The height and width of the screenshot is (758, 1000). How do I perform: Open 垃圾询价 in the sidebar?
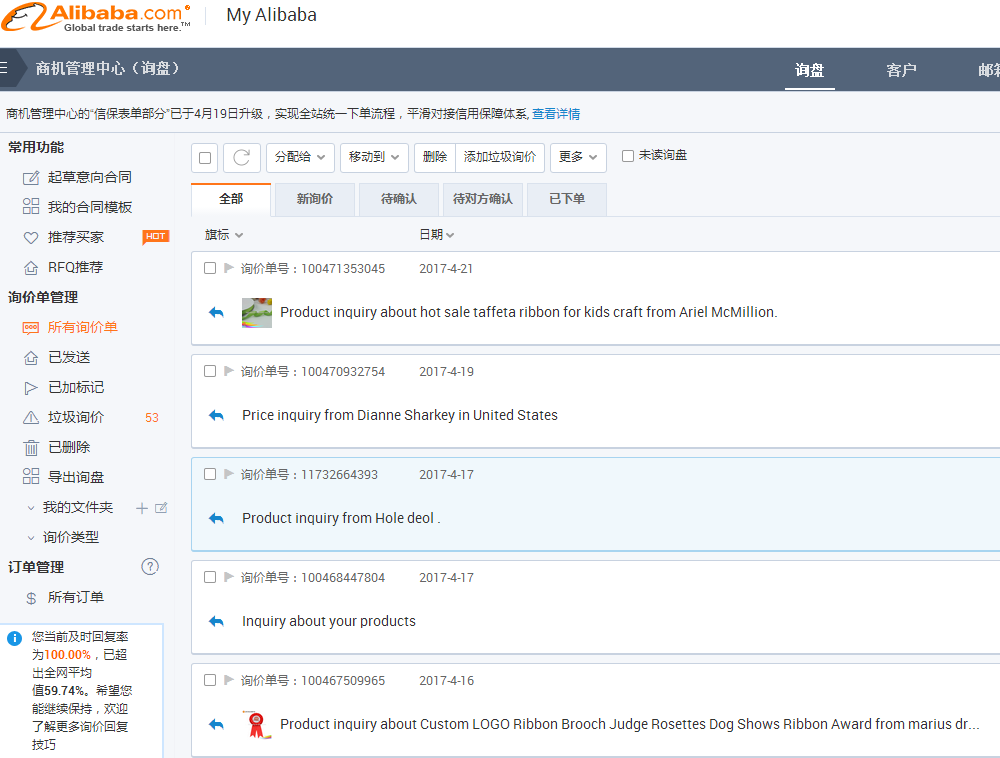[x=76, y=417]
